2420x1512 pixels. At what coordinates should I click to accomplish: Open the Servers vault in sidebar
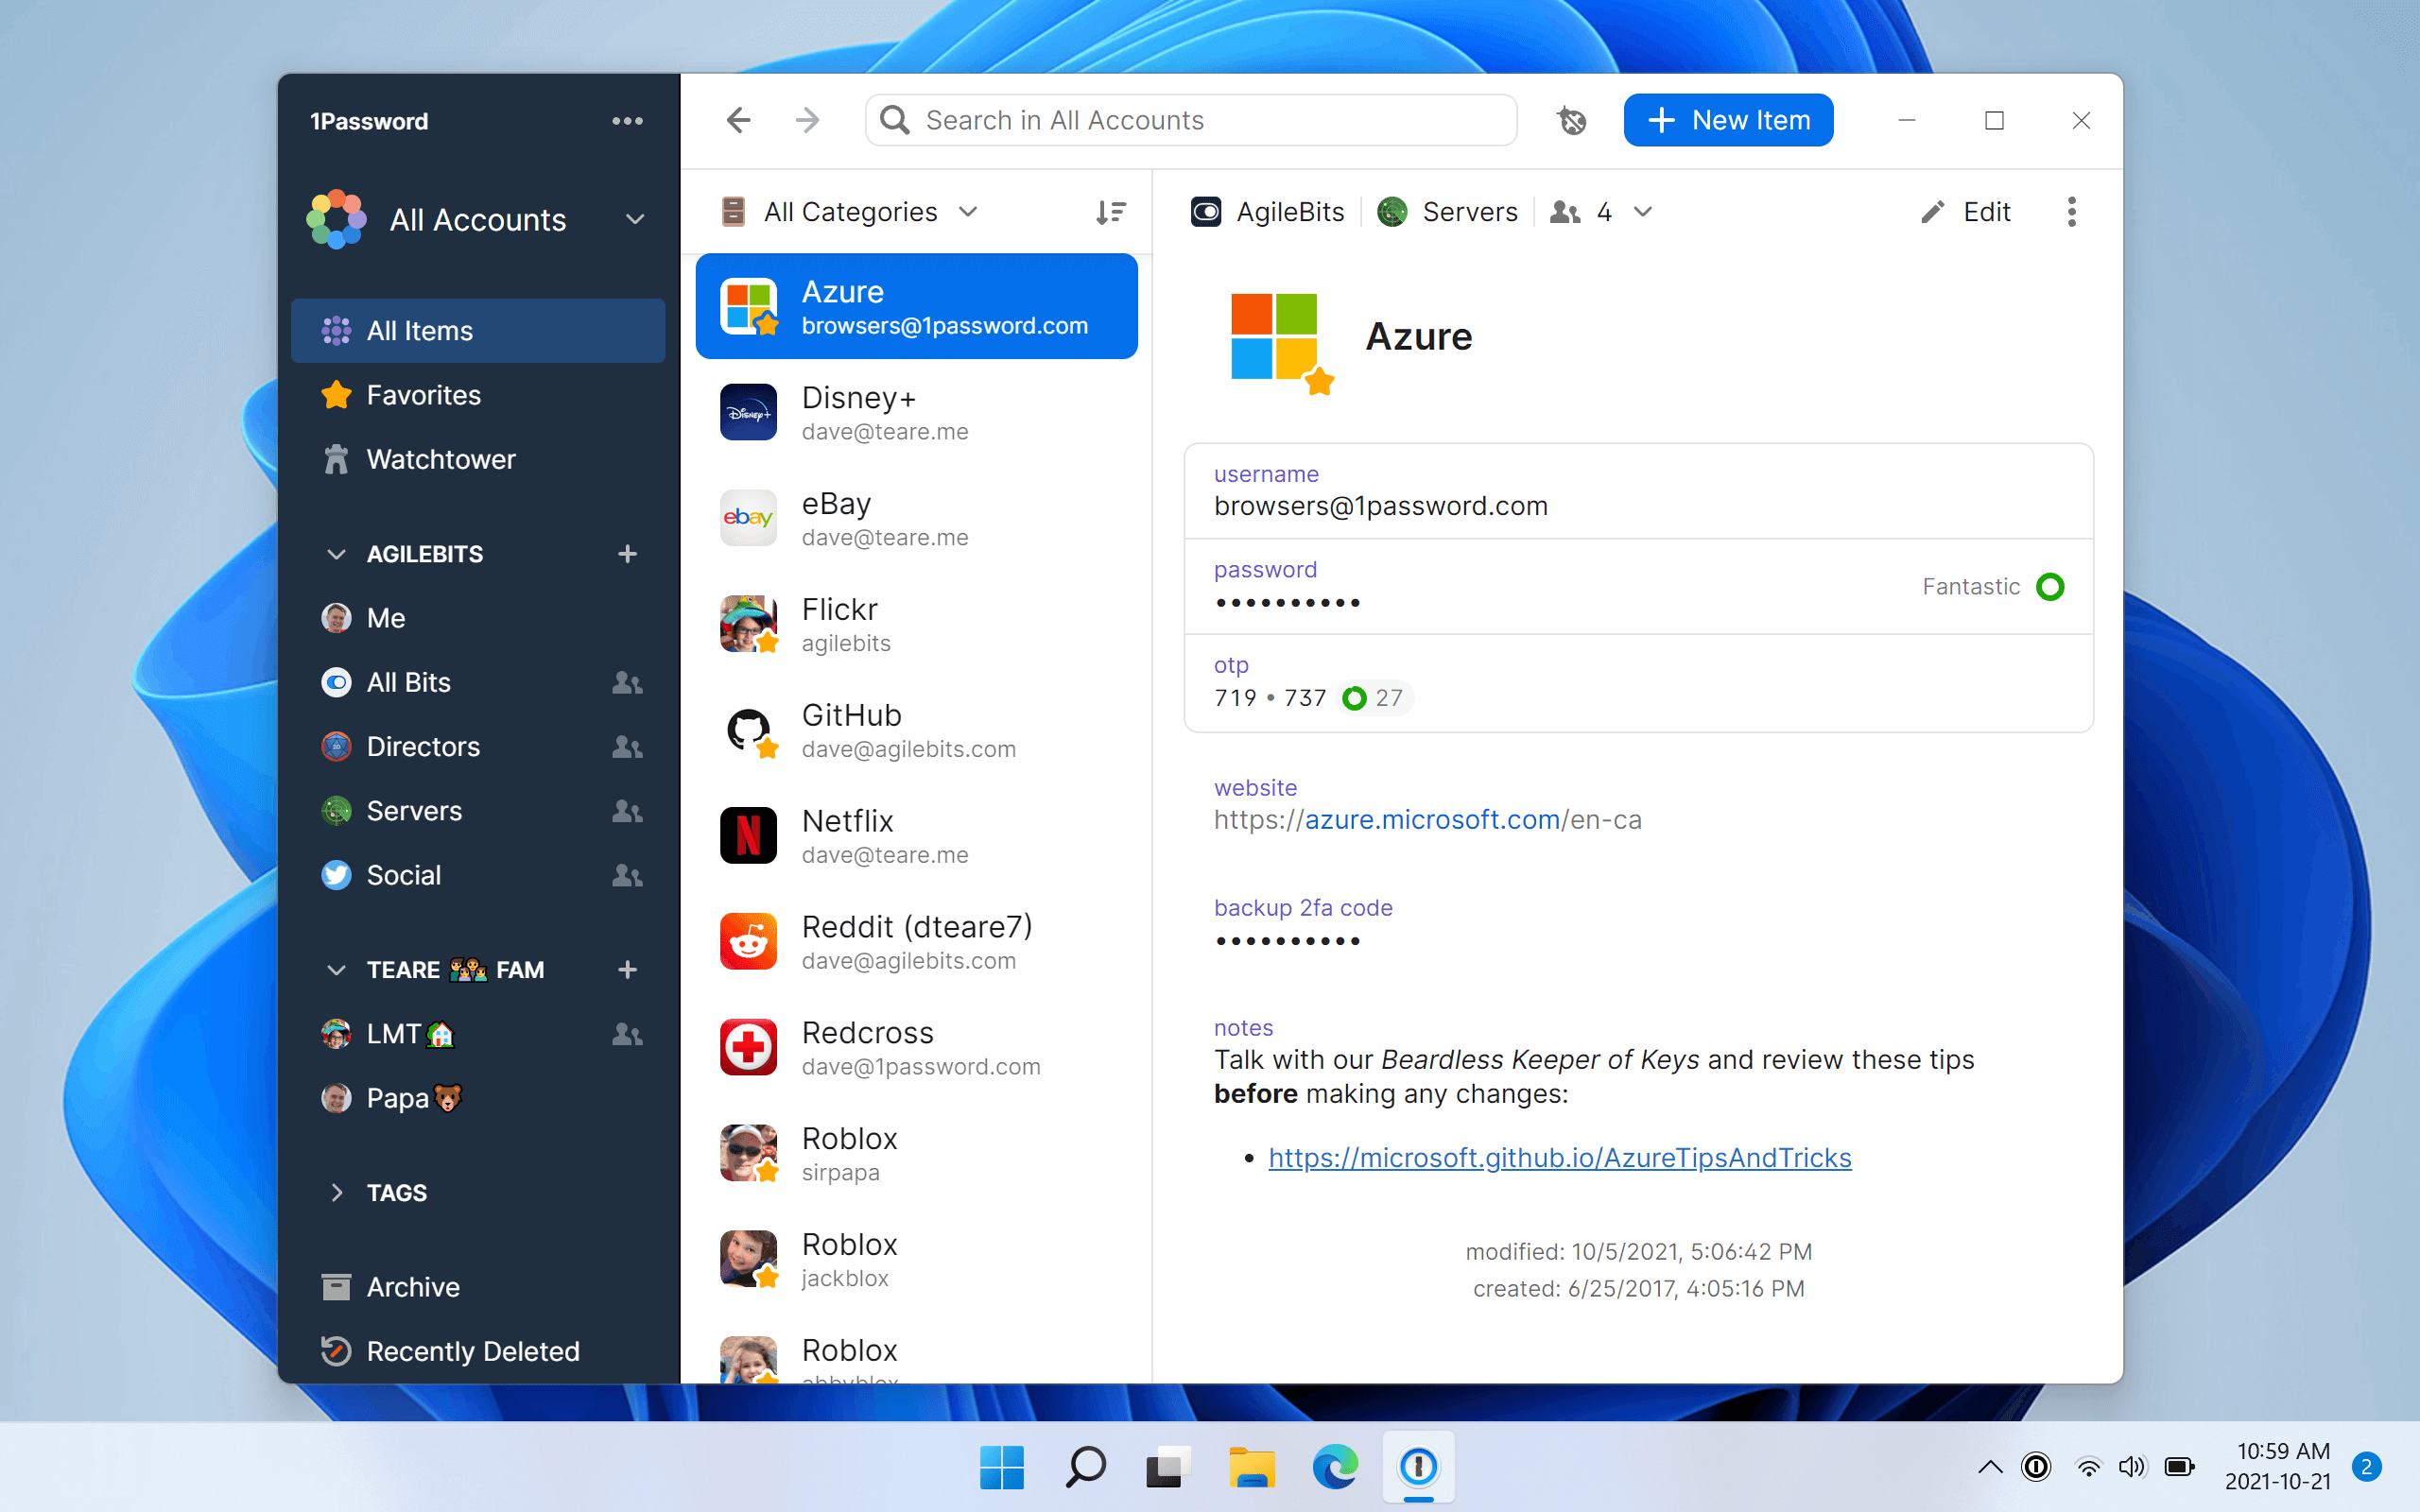pos(414,810)
